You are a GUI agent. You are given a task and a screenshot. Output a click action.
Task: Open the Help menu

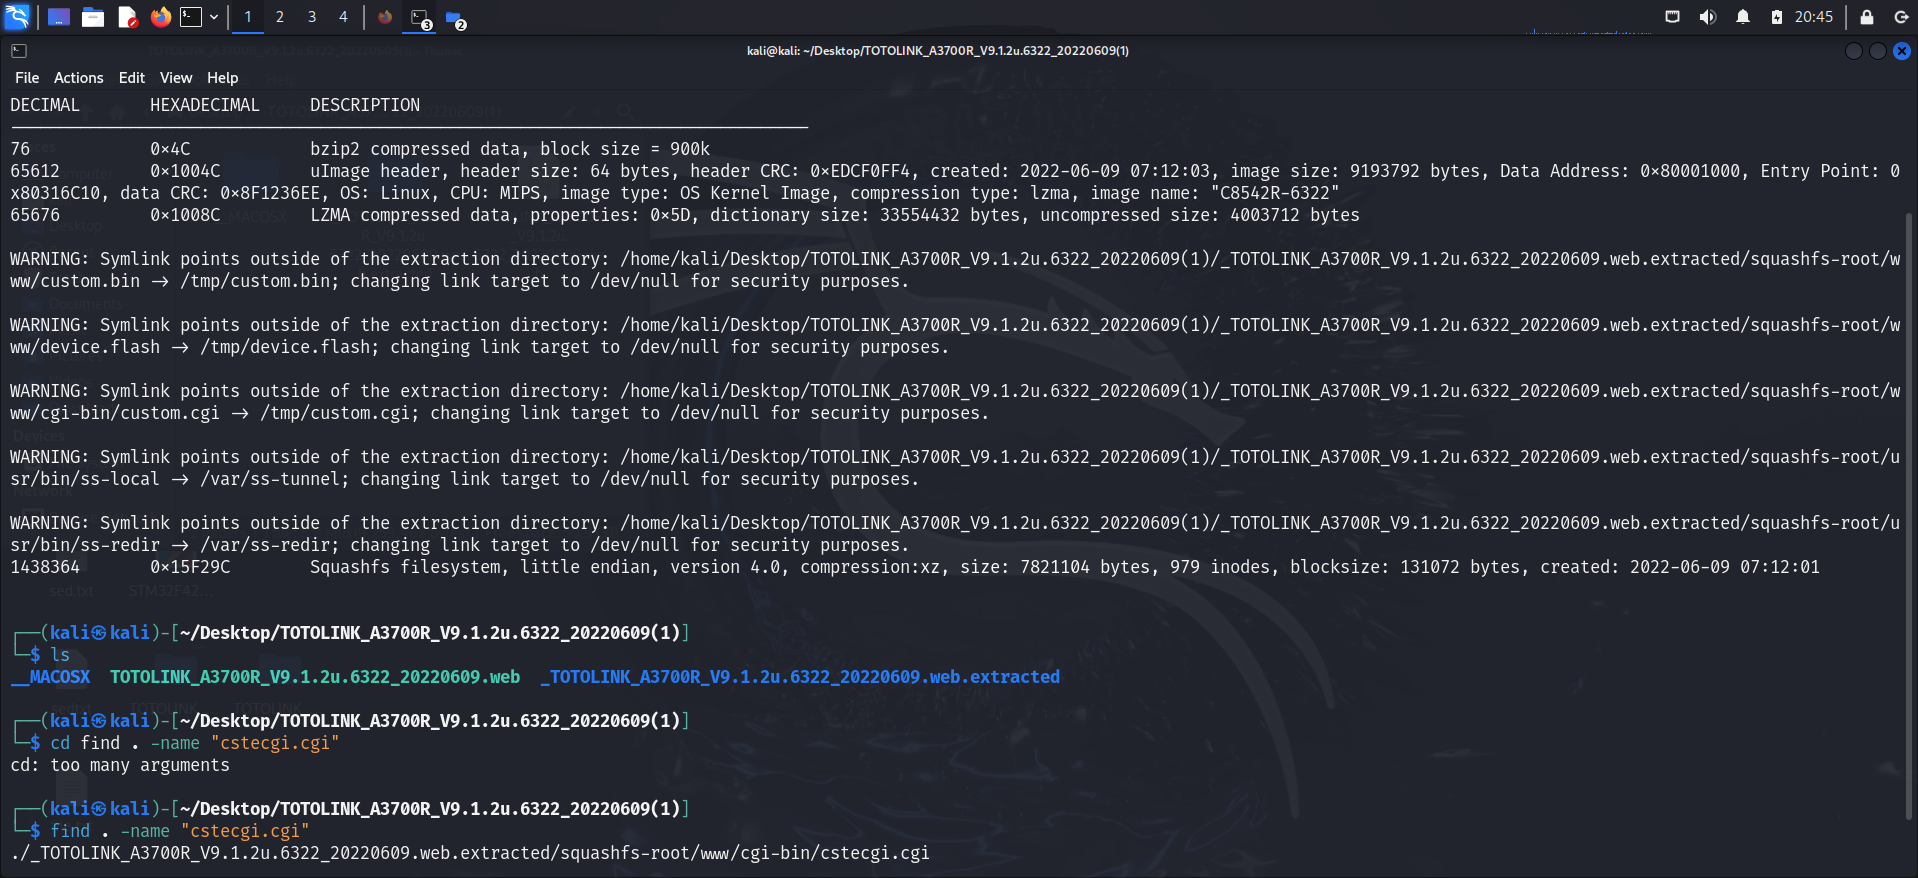[223, 78]
